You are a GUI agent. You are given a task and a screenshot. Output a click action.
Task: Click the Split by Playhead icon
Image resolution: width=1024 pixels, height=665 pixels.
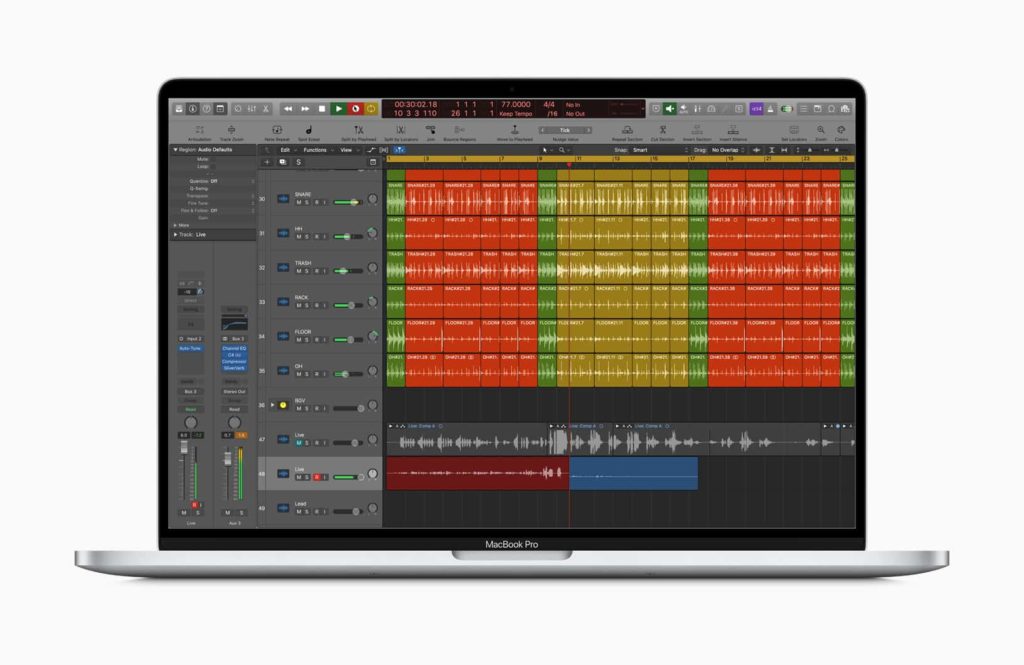(360, 130)
